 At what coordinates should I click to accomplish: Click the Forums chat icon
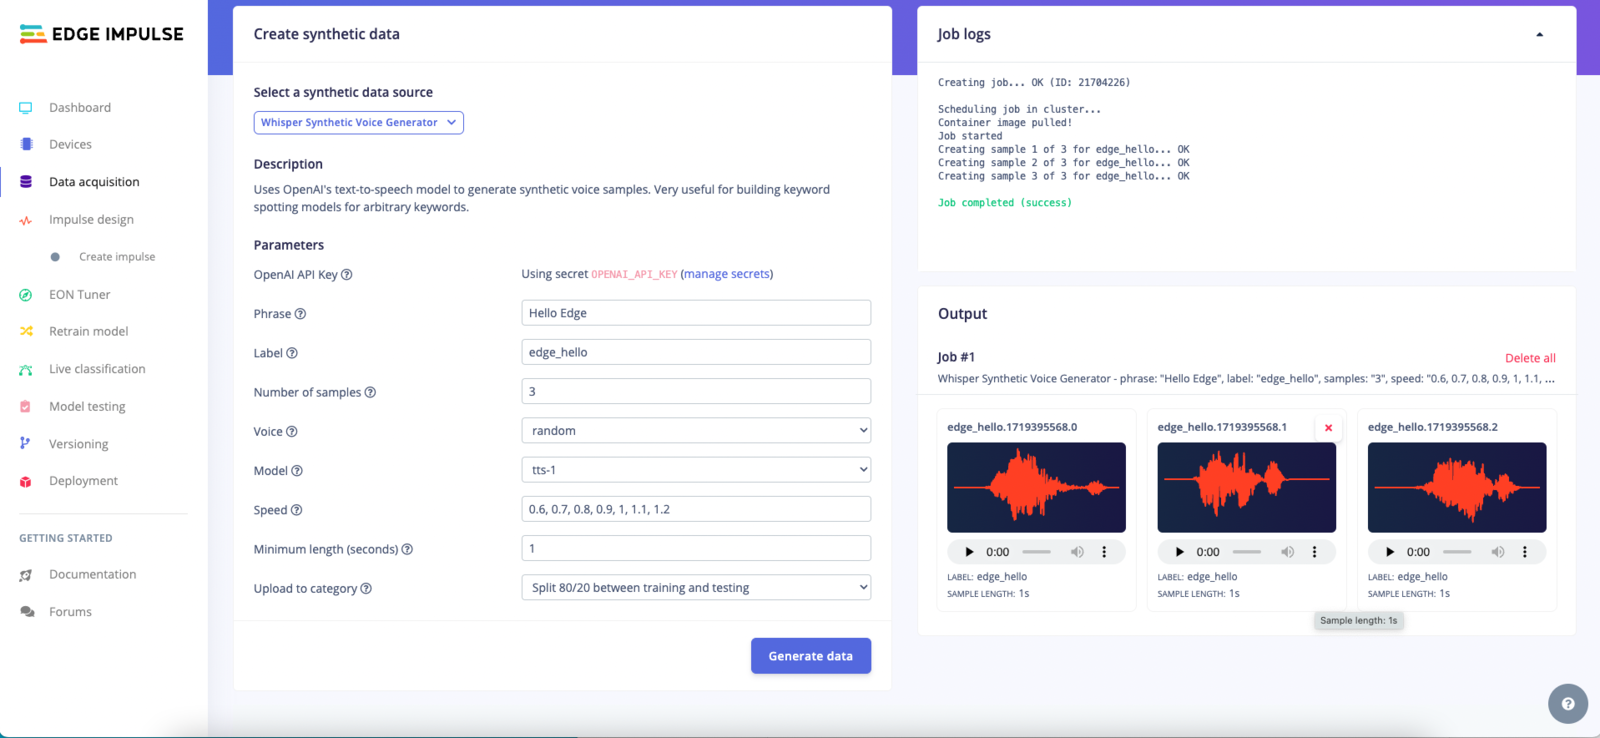tap(26, 612)
